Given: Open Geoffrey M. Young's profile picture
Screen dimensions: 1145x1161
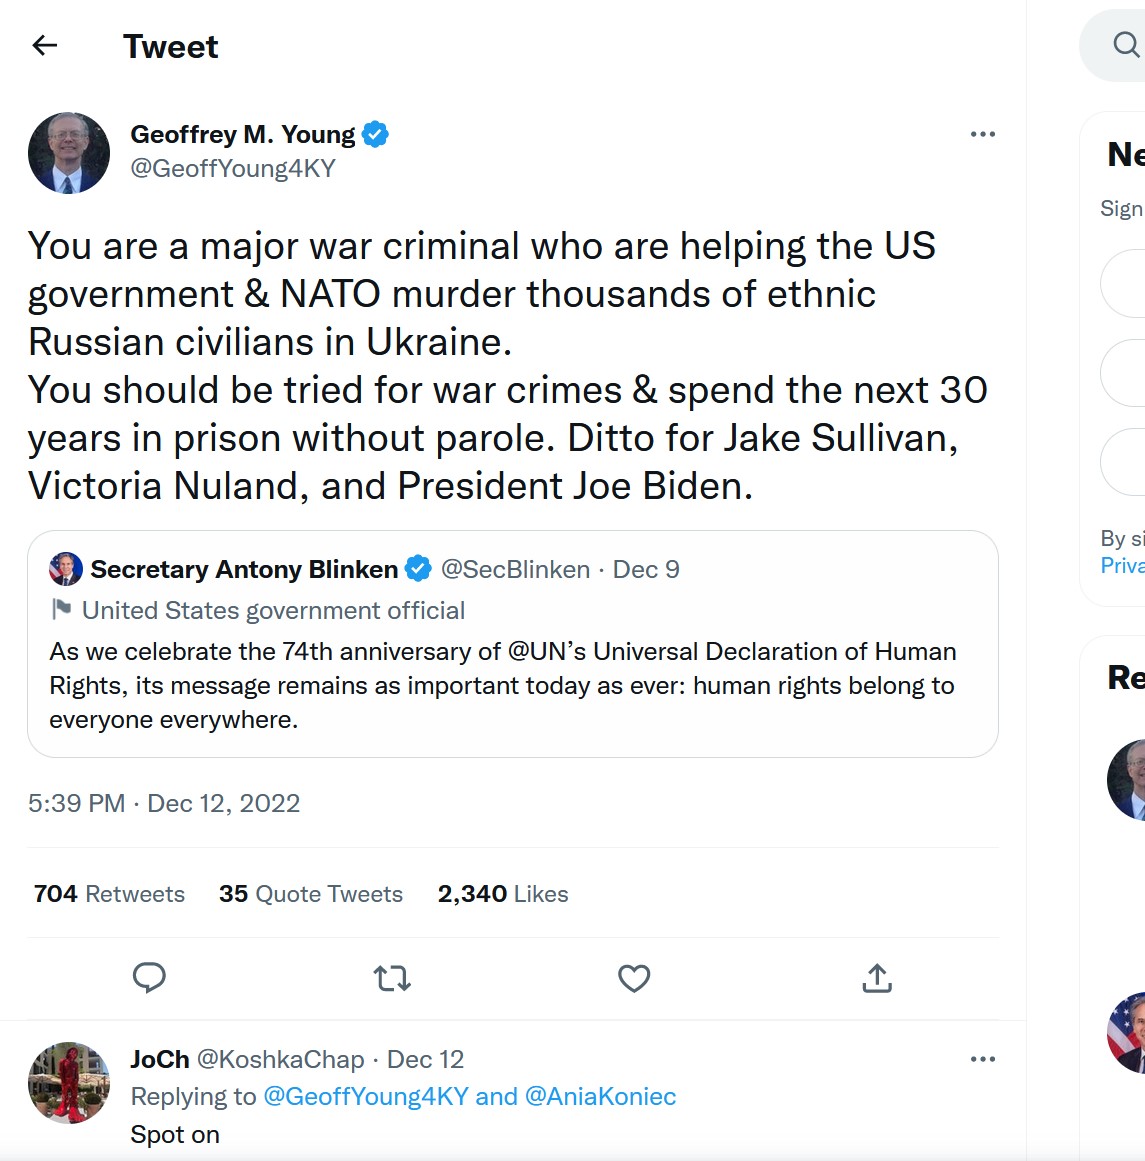Looking at the screenshot, I should click(x=69, y=153).
